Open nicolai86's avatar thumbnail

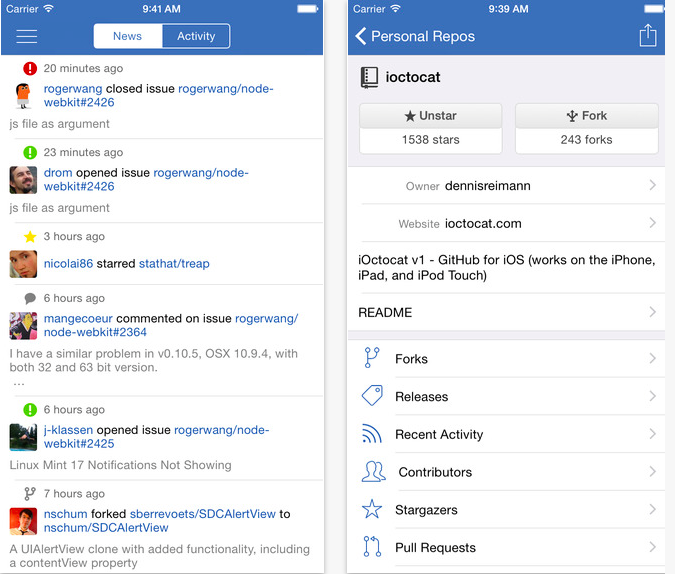23,264
